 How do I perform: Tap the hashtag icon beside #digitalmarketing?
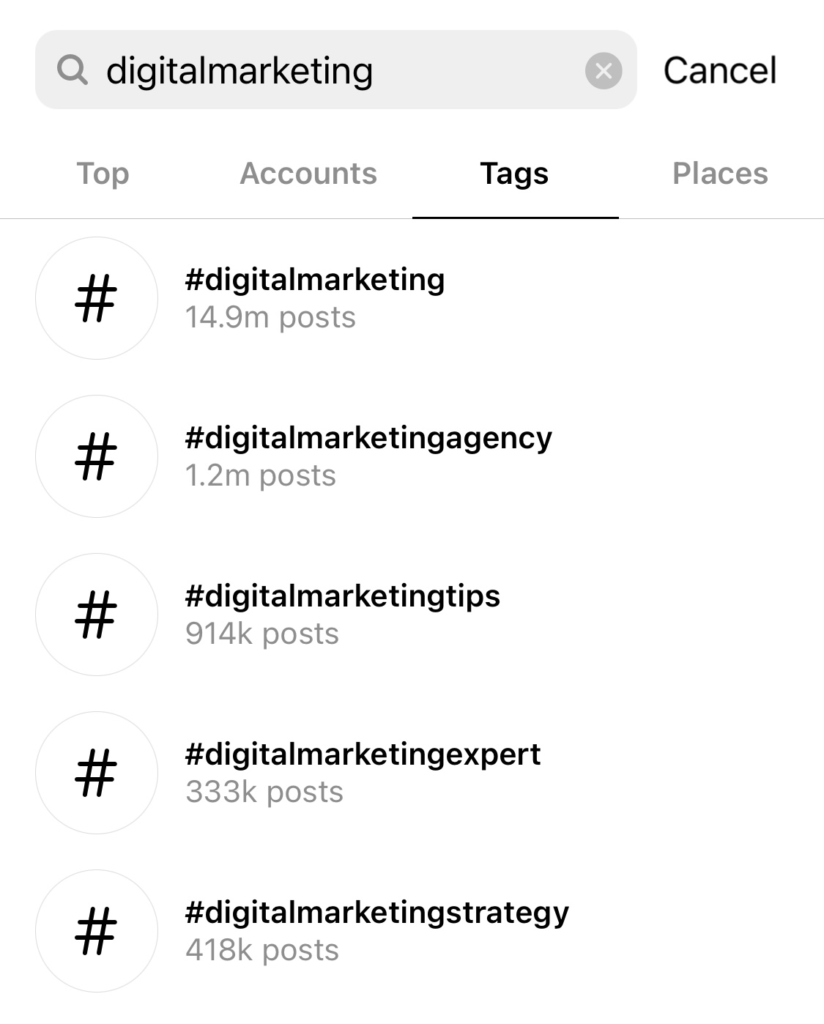click(97, 298)
